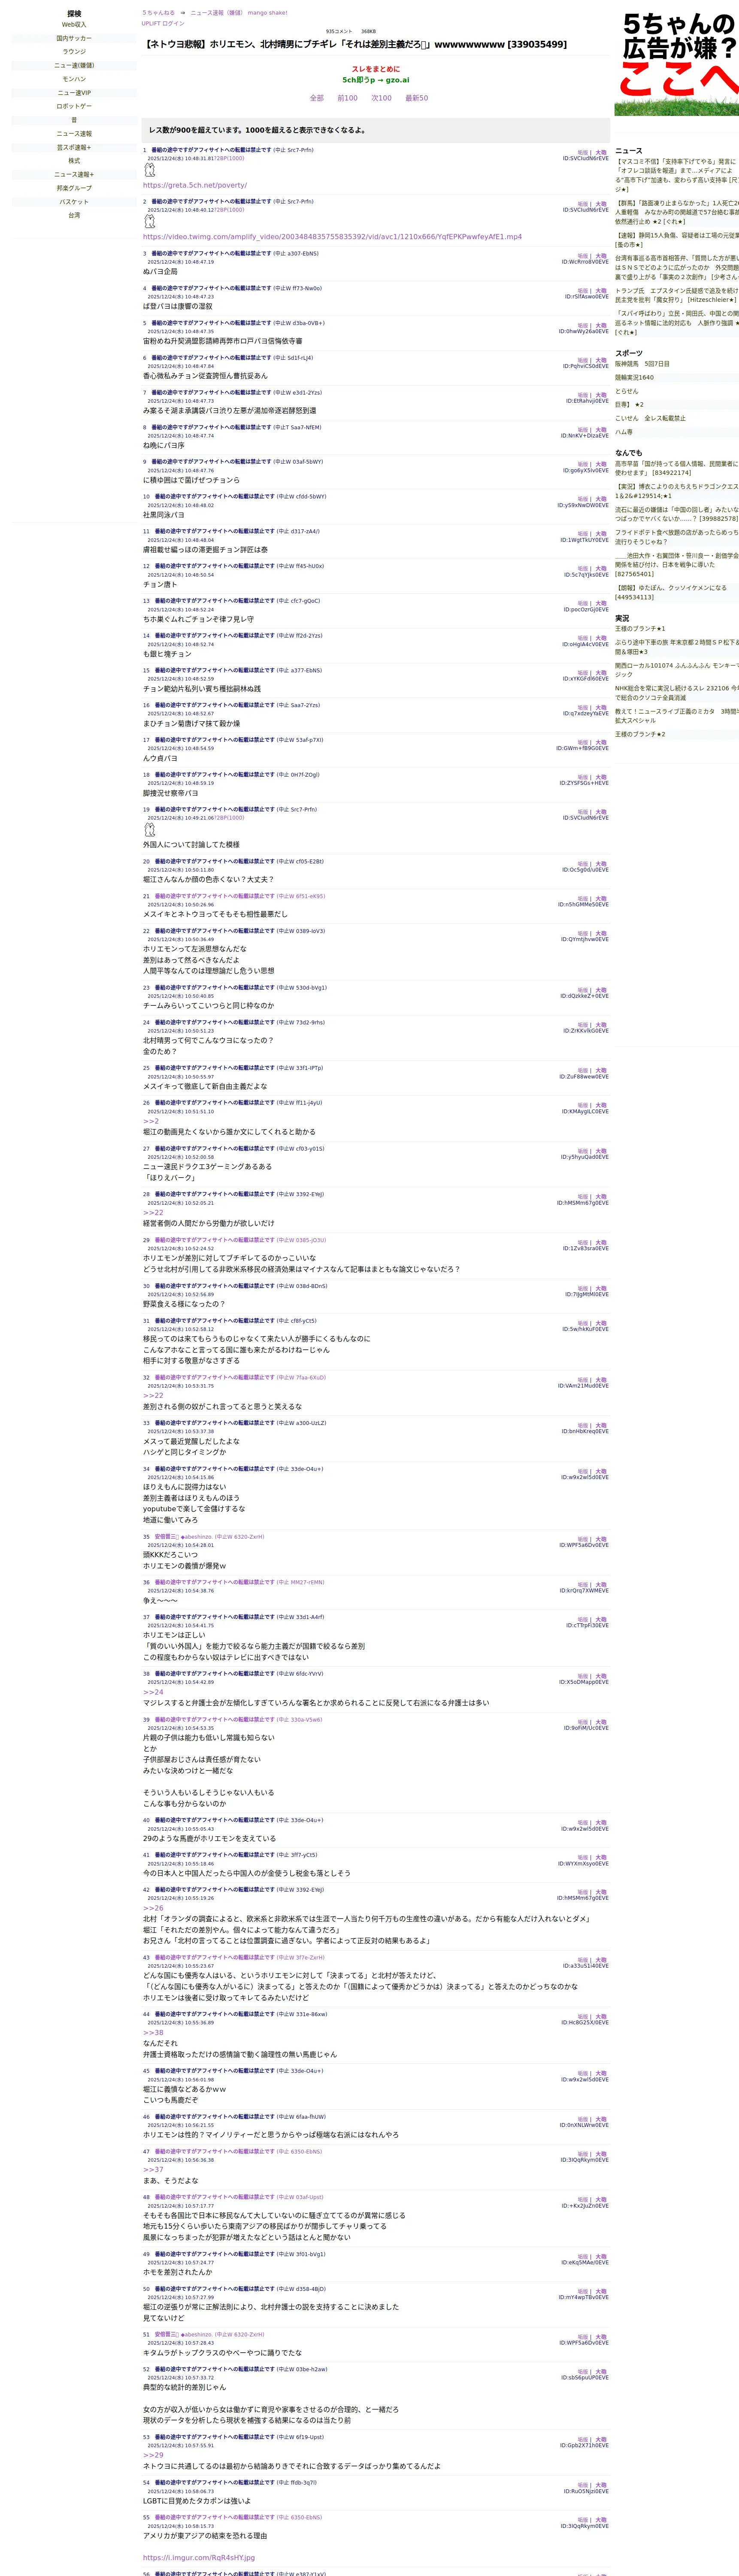Show all posts with 全部
This screenshot has width=739, height=2576.
click(317, 98)
